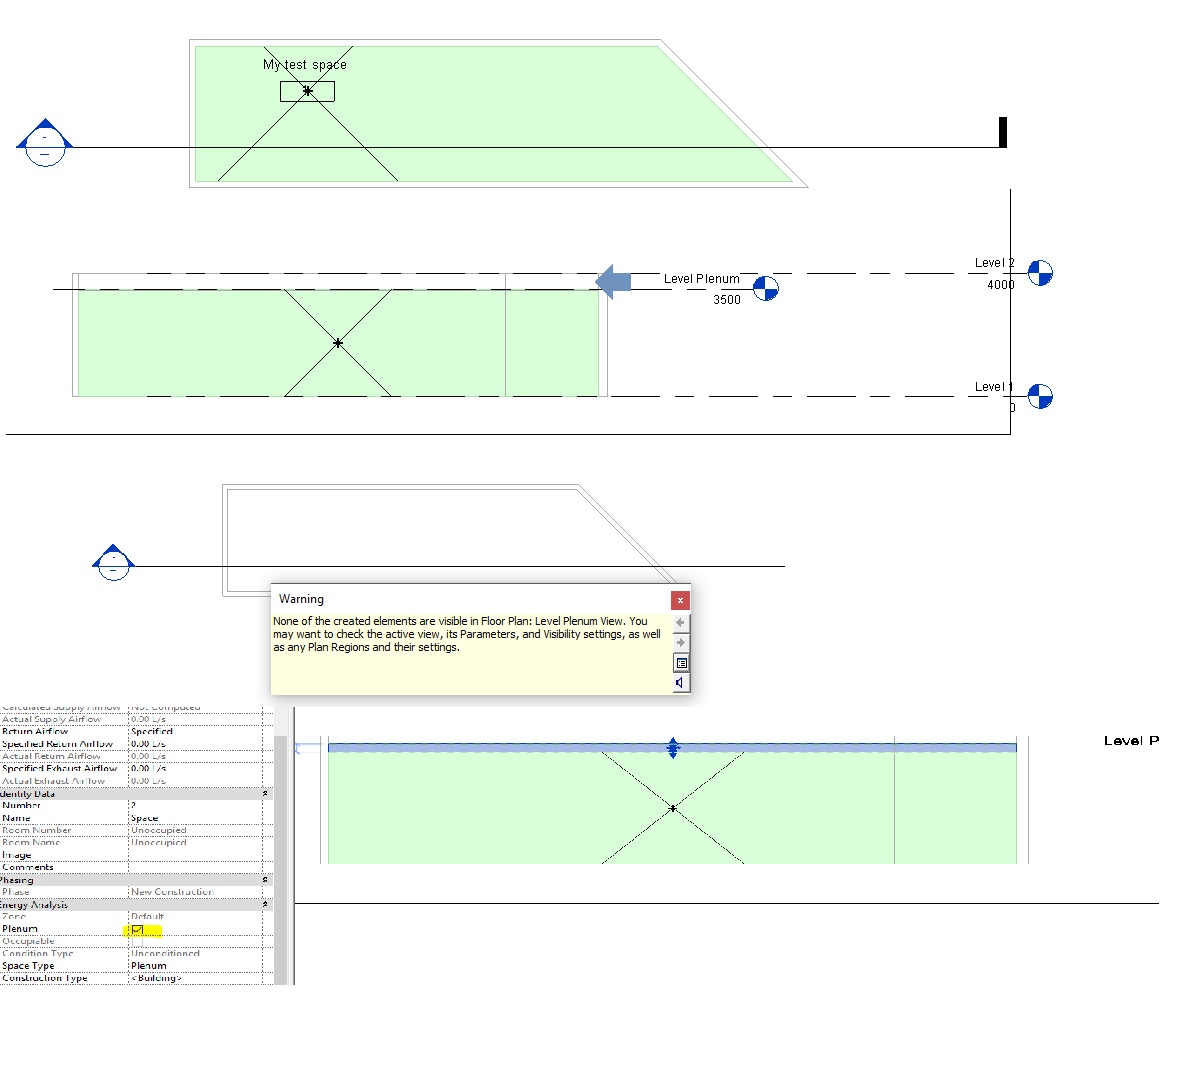Viewport: 1202px width, 1080px height.
Task: Toggle the Plenum property in Energy Analysis
Action: (x=137, y=929)
